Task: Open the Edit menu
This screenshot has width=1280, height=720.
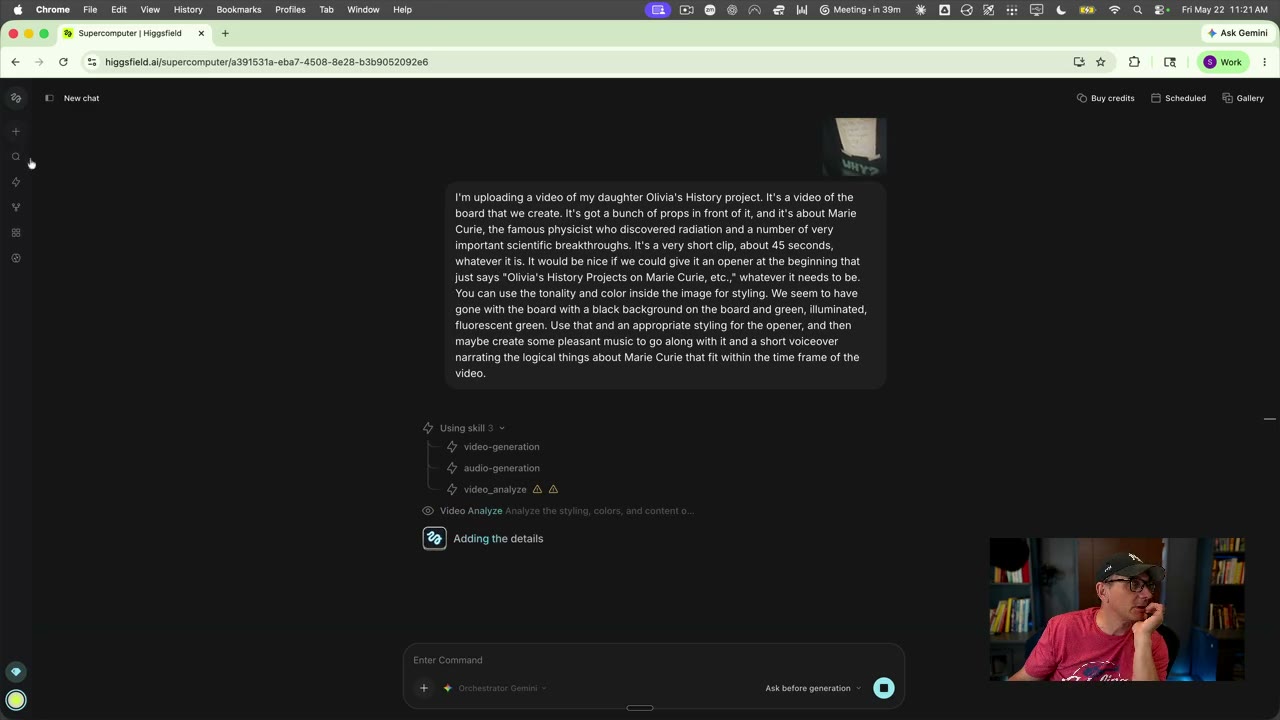Action: [x=119, y=9]
